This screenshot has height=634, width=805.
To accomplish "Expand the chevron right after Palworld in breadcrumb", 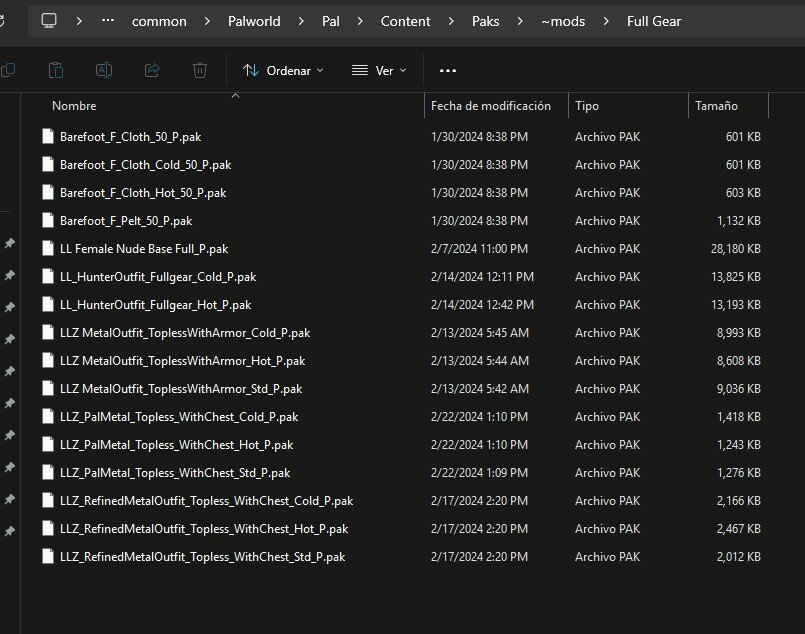I will (x=299, y=21).
